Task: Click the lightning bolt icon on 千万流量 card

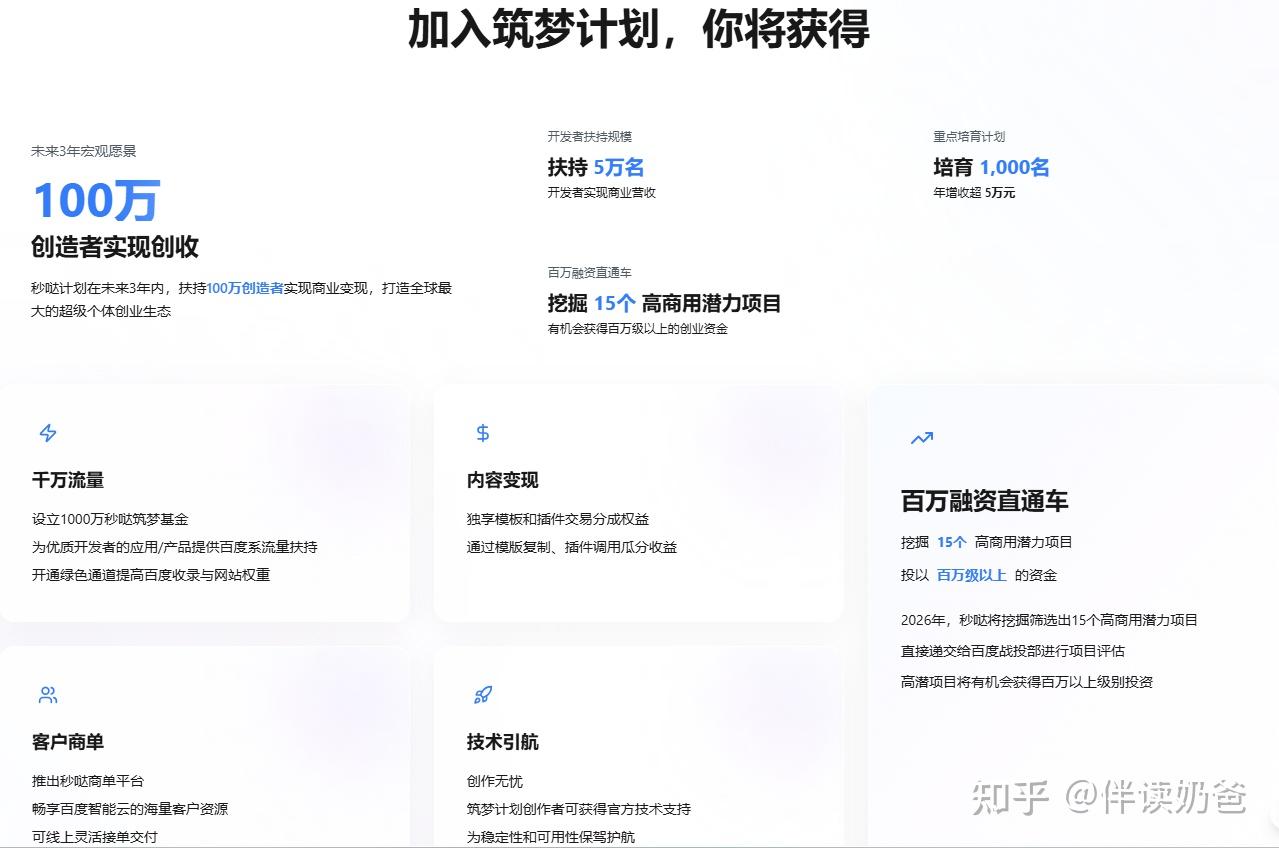Action: coord(47,432)
